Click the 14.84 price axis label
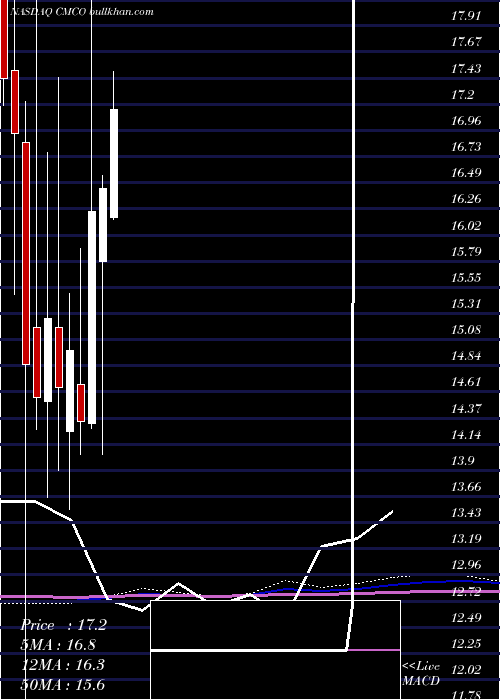Viewport: 500px width, 700px height. pos(466,356)
